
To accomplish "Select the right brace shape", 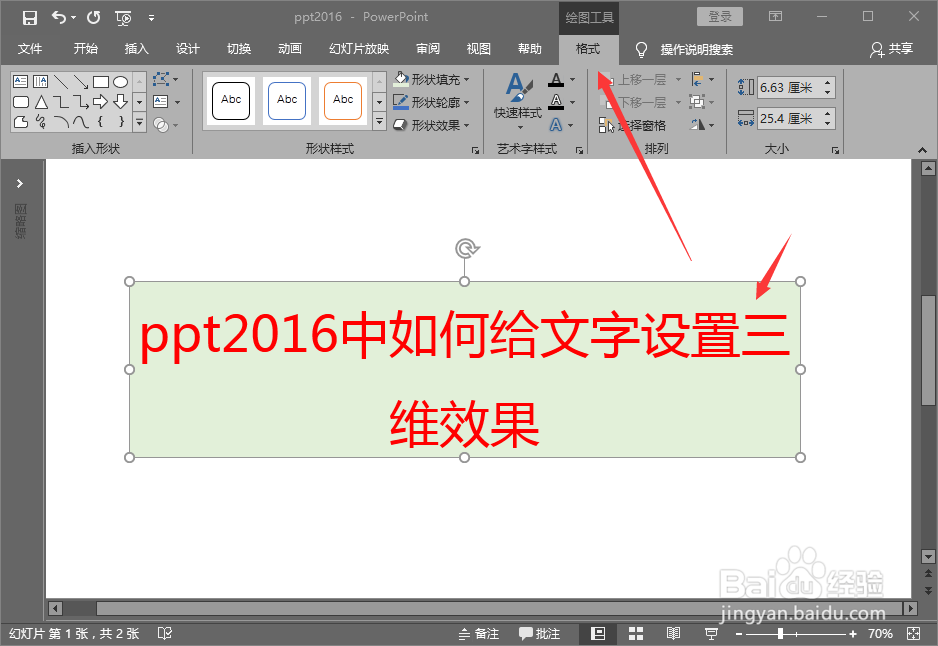I will (121, 122).
